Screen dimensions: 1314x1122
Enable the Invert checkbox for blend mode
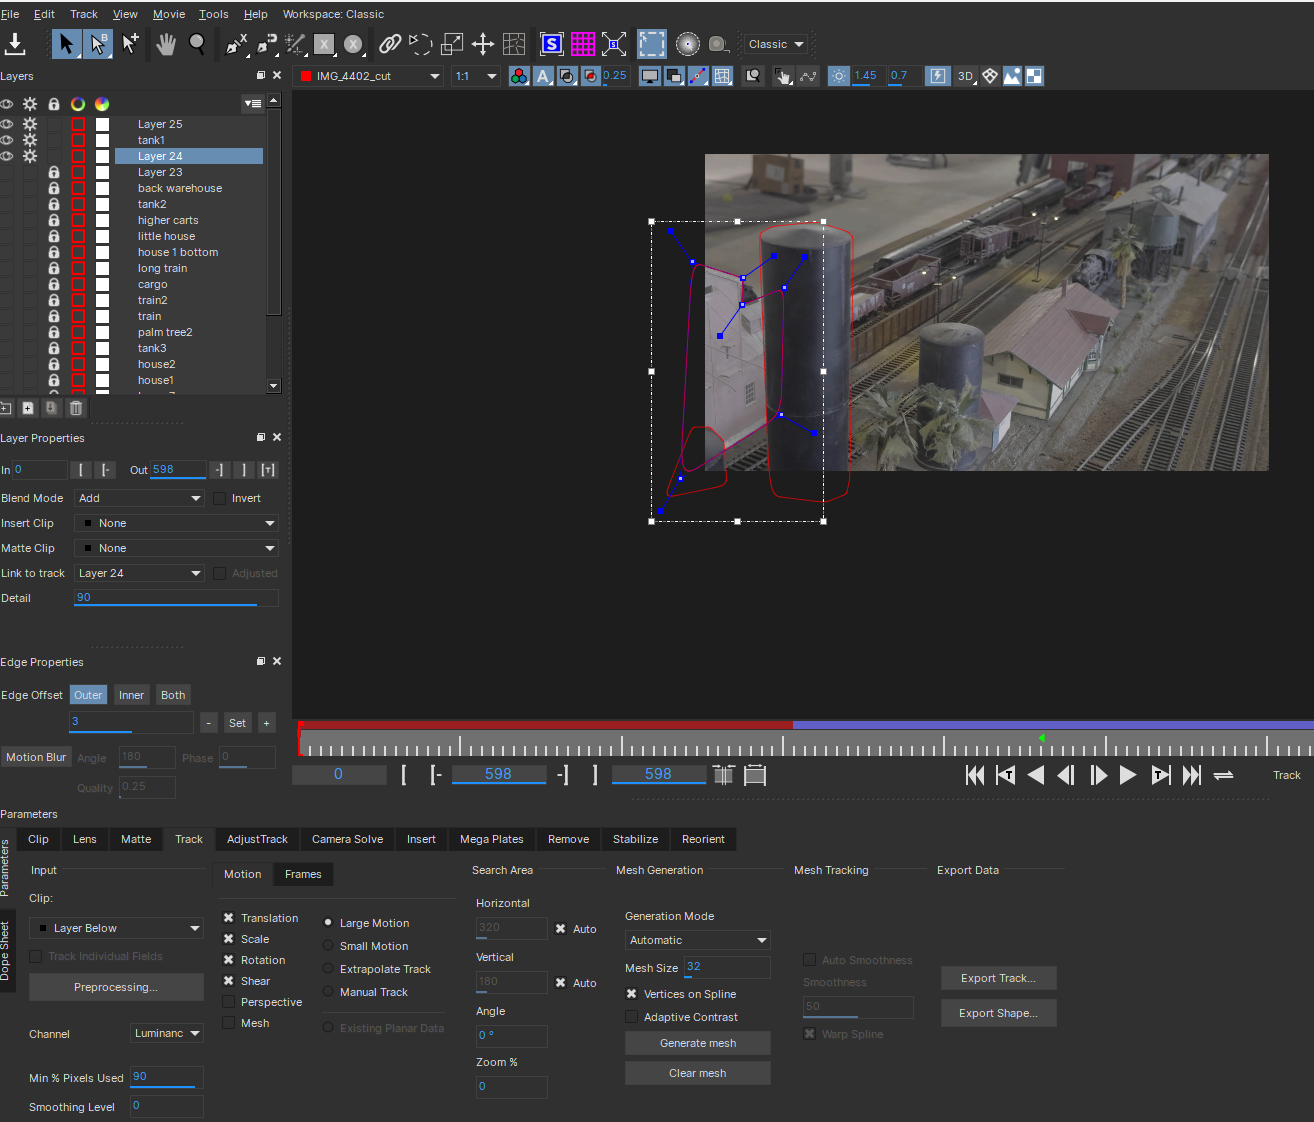click(220, 499)
